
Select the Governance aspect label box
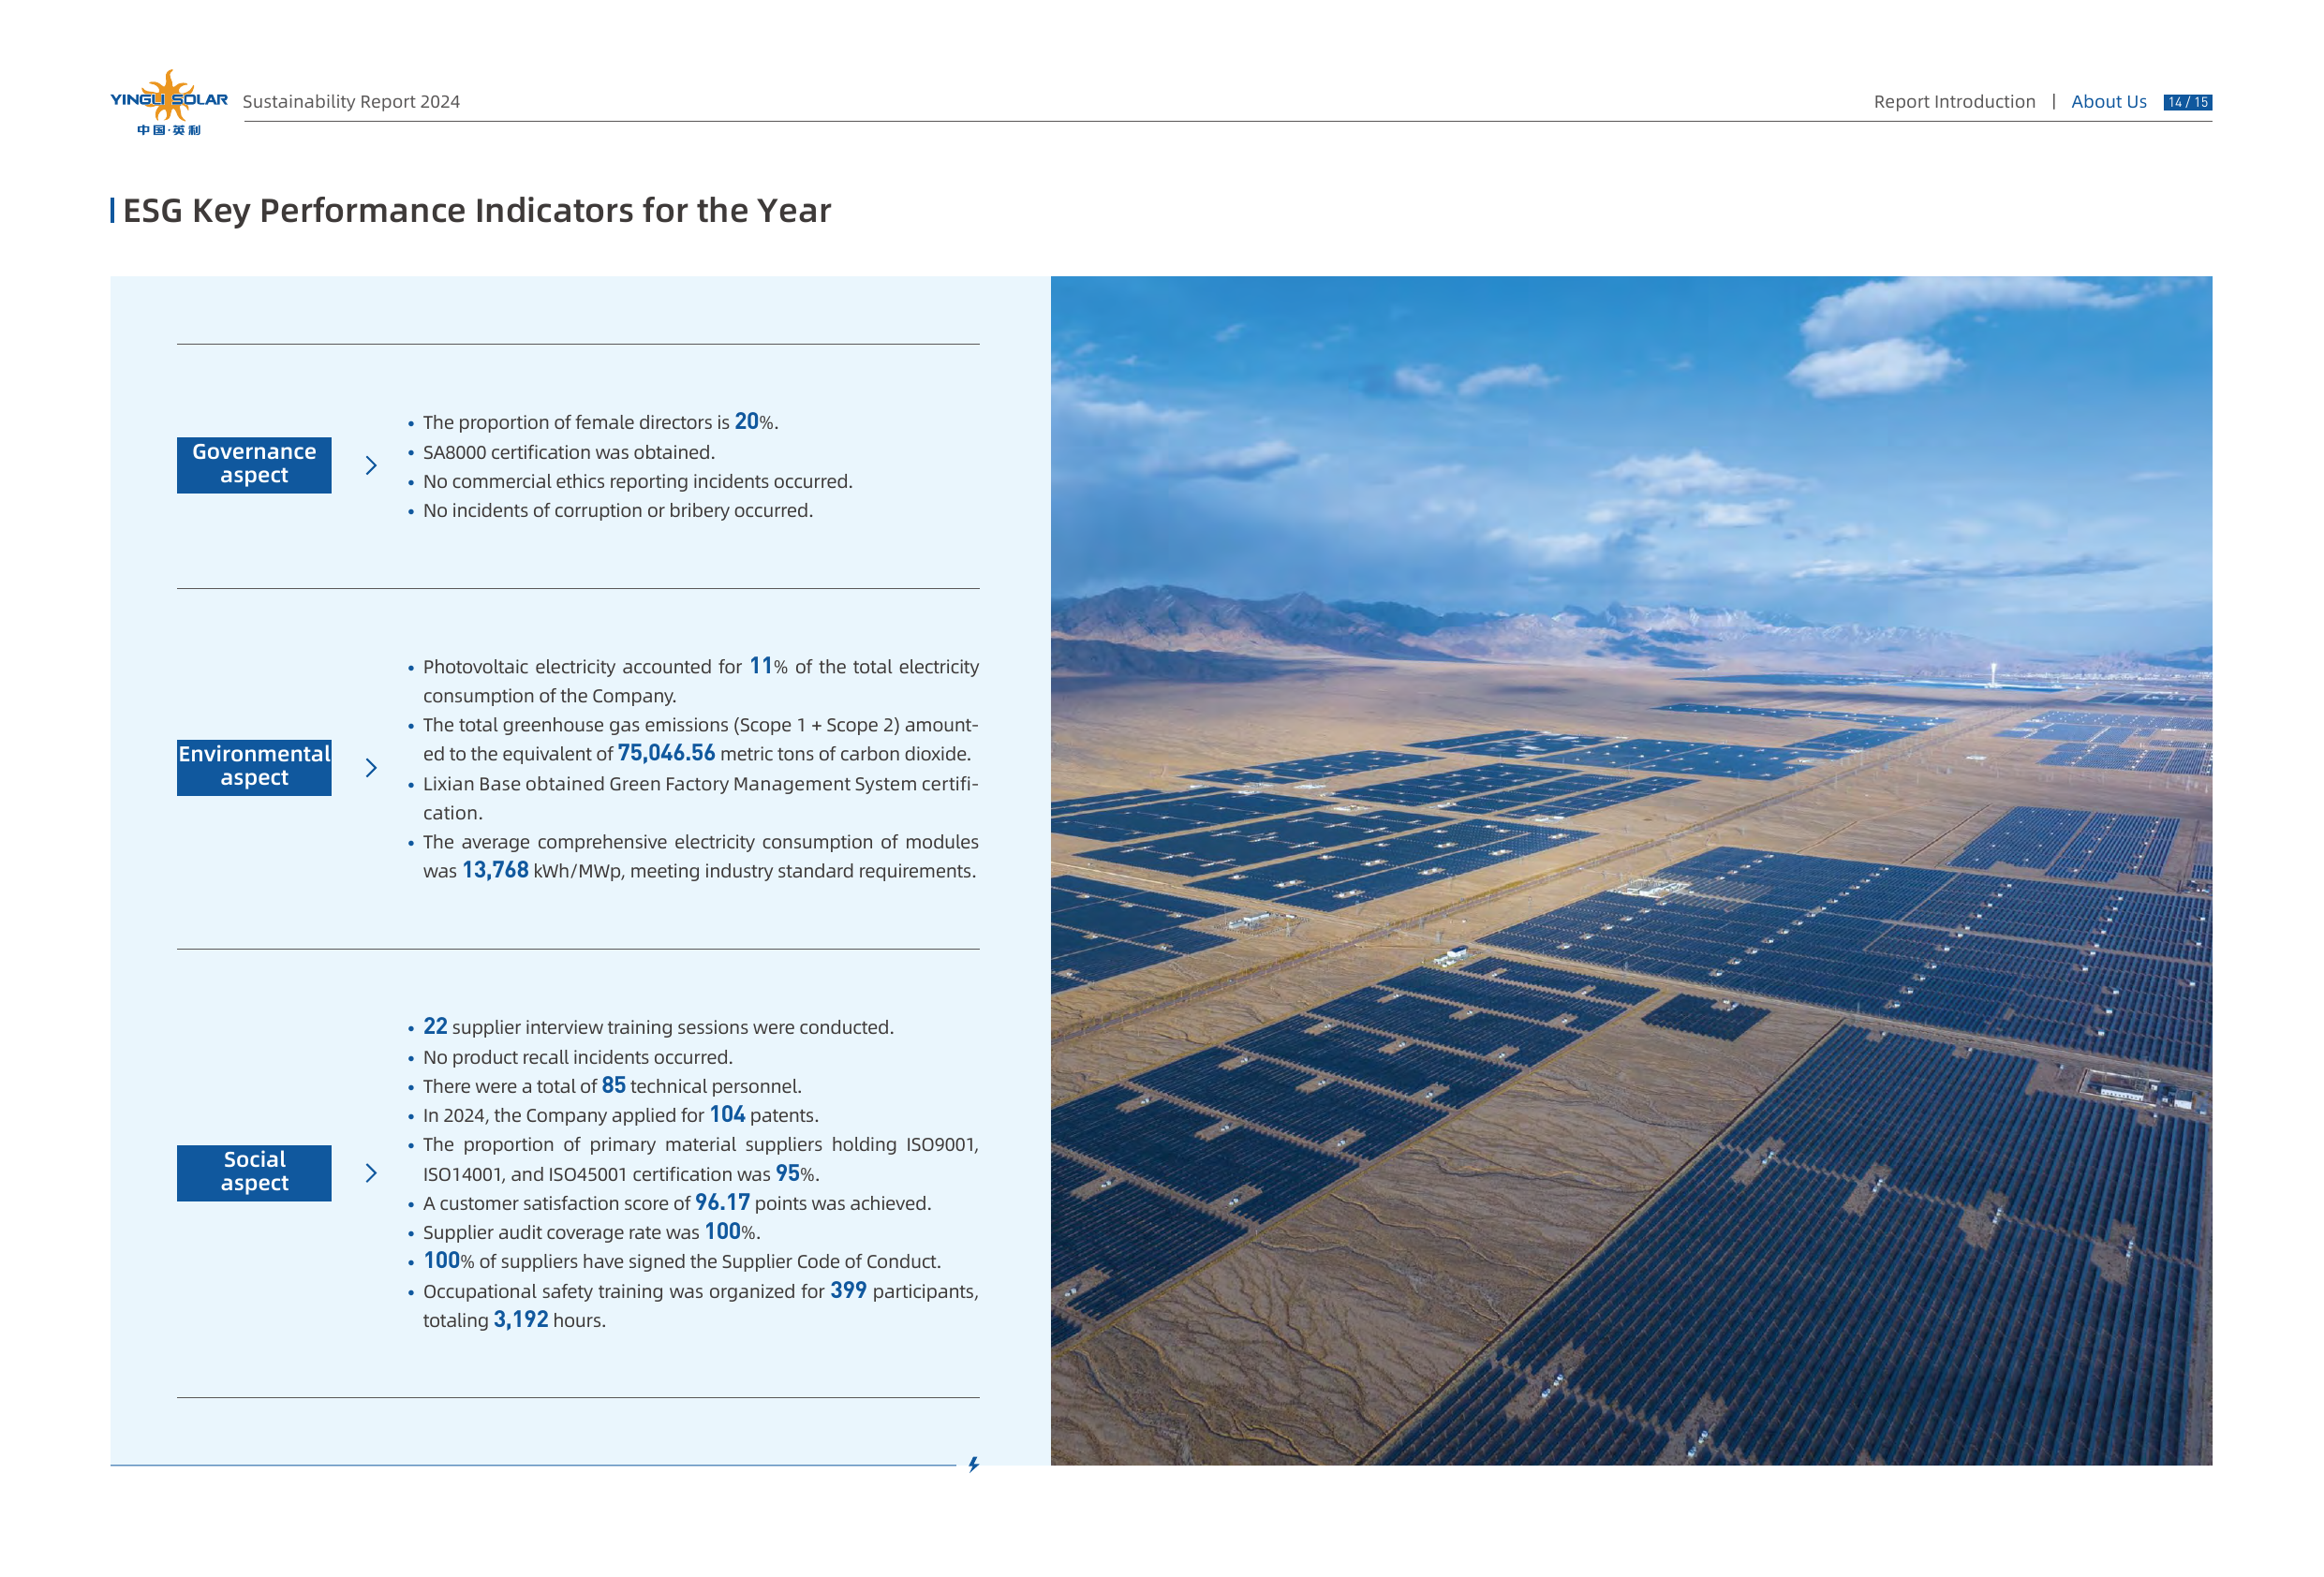[254, 465]
